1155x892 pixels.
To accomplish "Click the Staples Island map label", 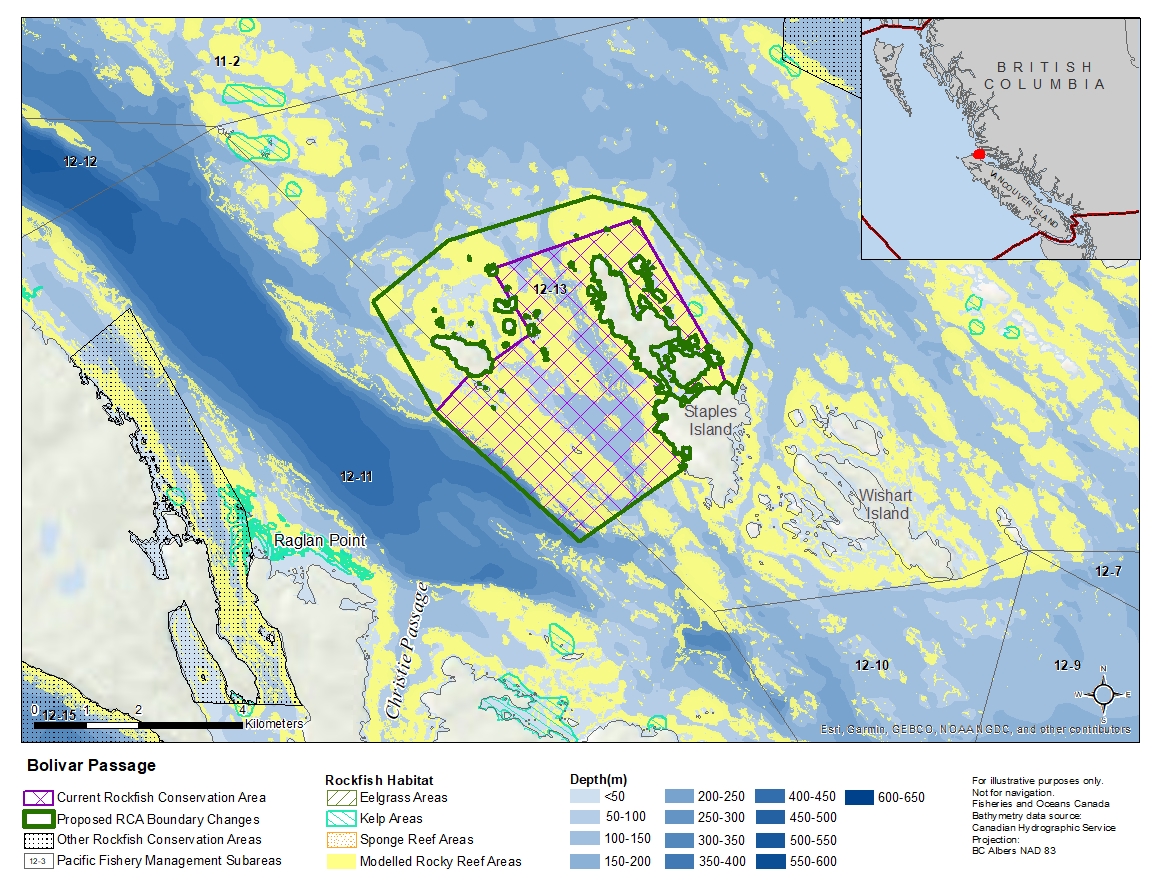I will pos(710,420).
